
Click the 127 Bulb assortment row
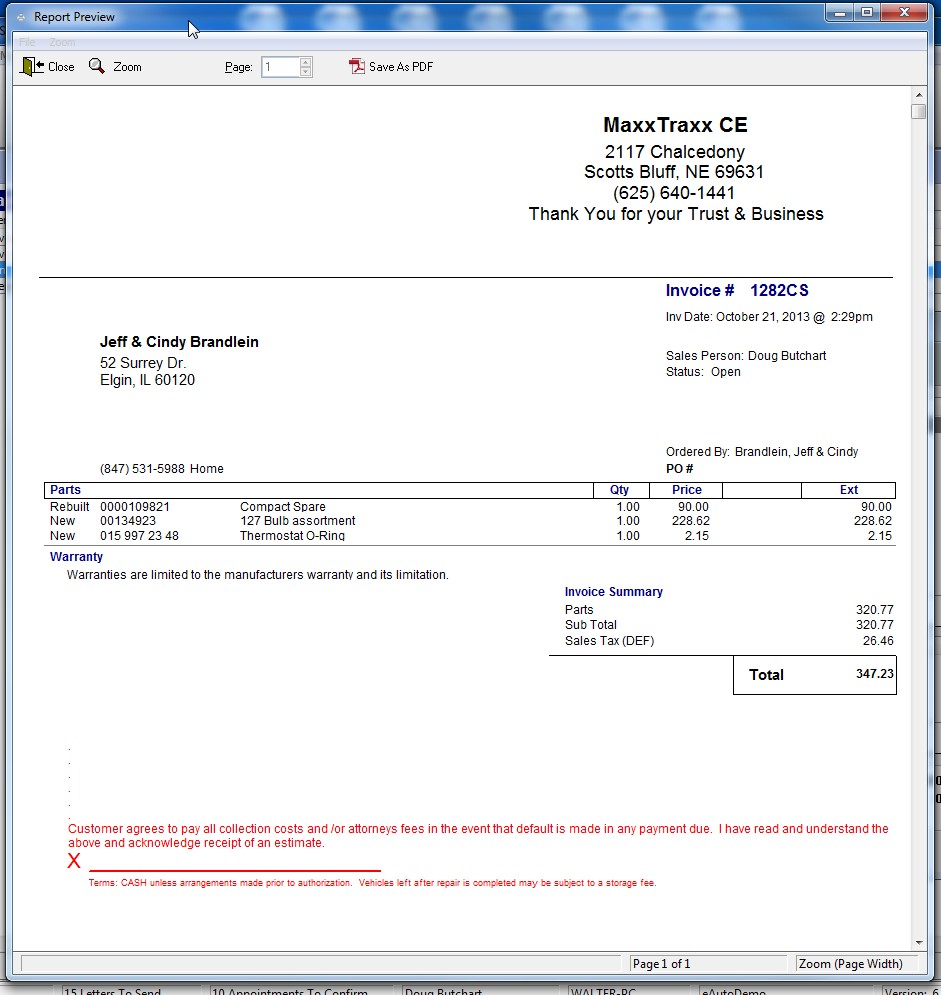click(470, 521)
